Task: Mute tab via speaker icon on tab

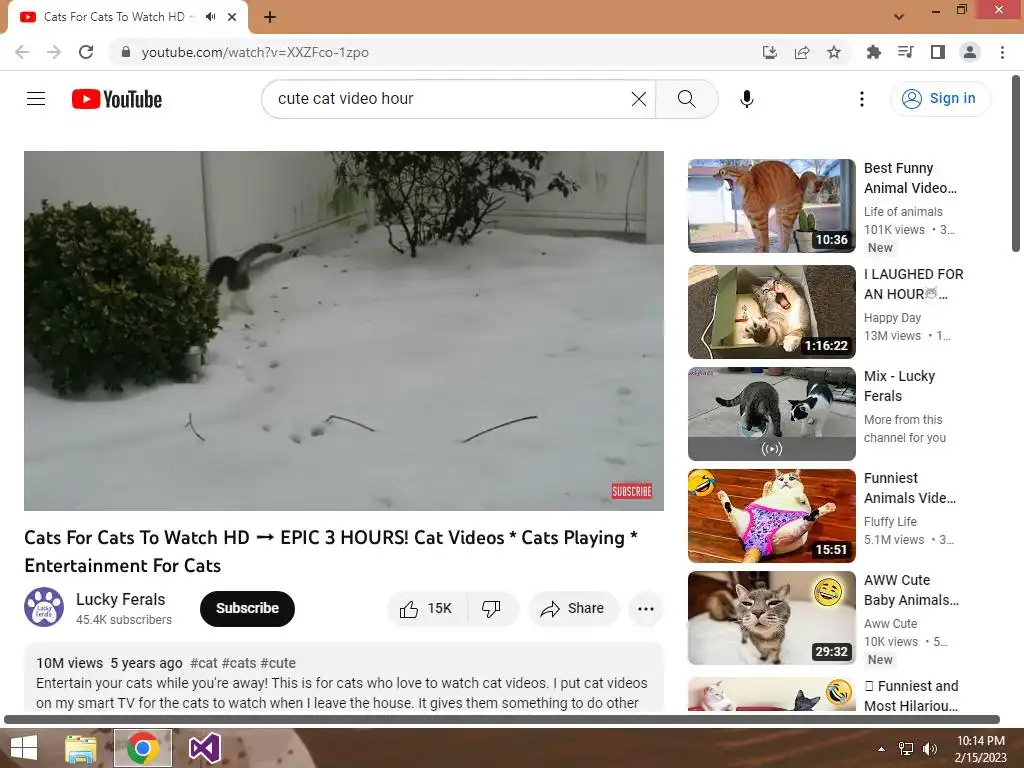Action: [x=210, y=17]
